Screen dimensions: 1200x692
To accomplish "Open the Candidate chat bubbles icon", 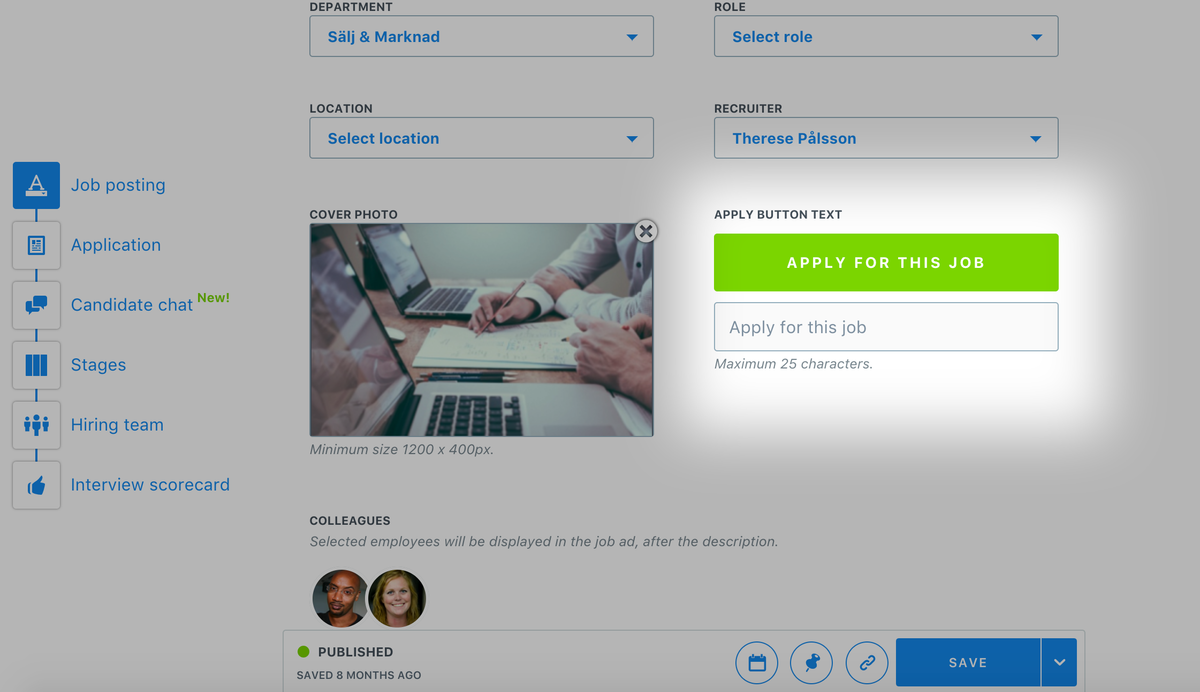I will pos(36,305).
